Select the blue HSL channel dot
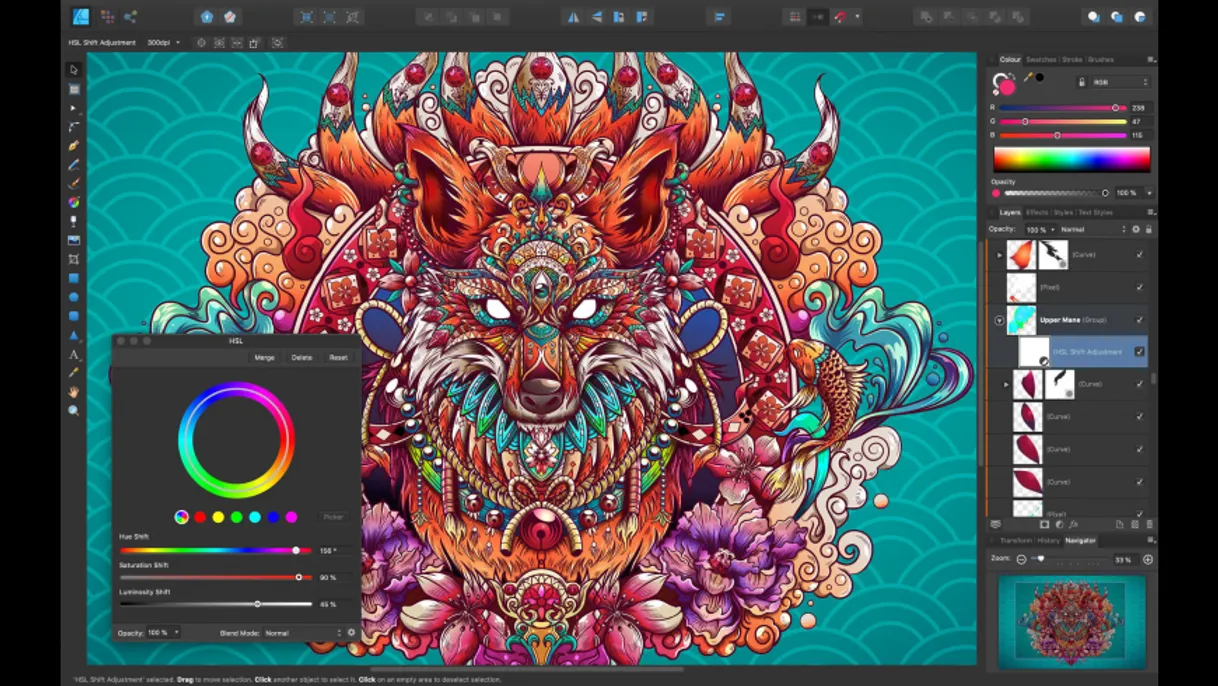 point(273,517)
